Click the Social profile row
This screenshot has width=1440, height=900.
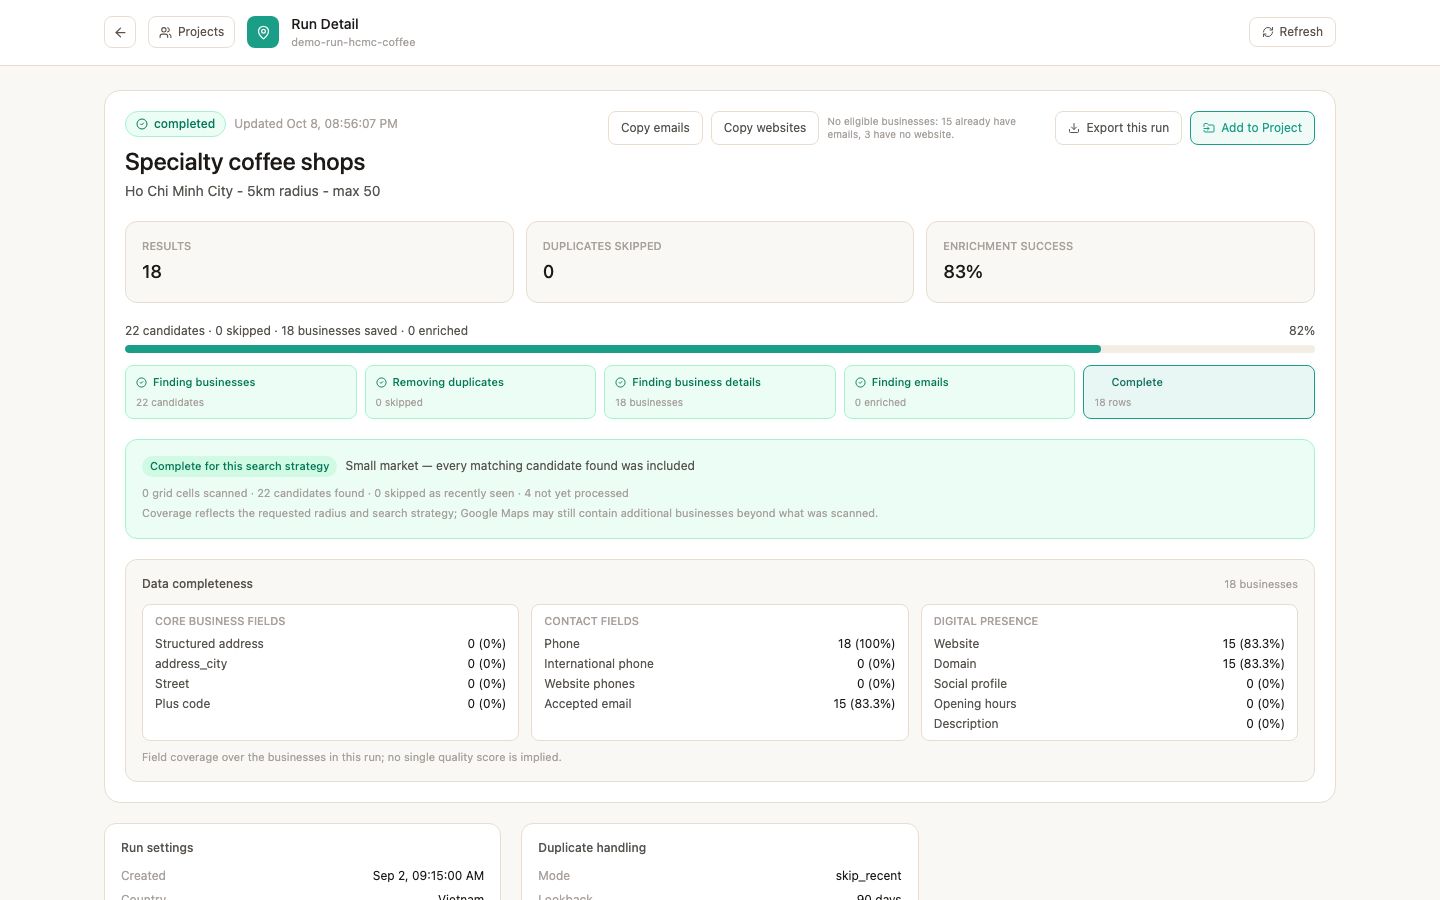[1109, 684]
